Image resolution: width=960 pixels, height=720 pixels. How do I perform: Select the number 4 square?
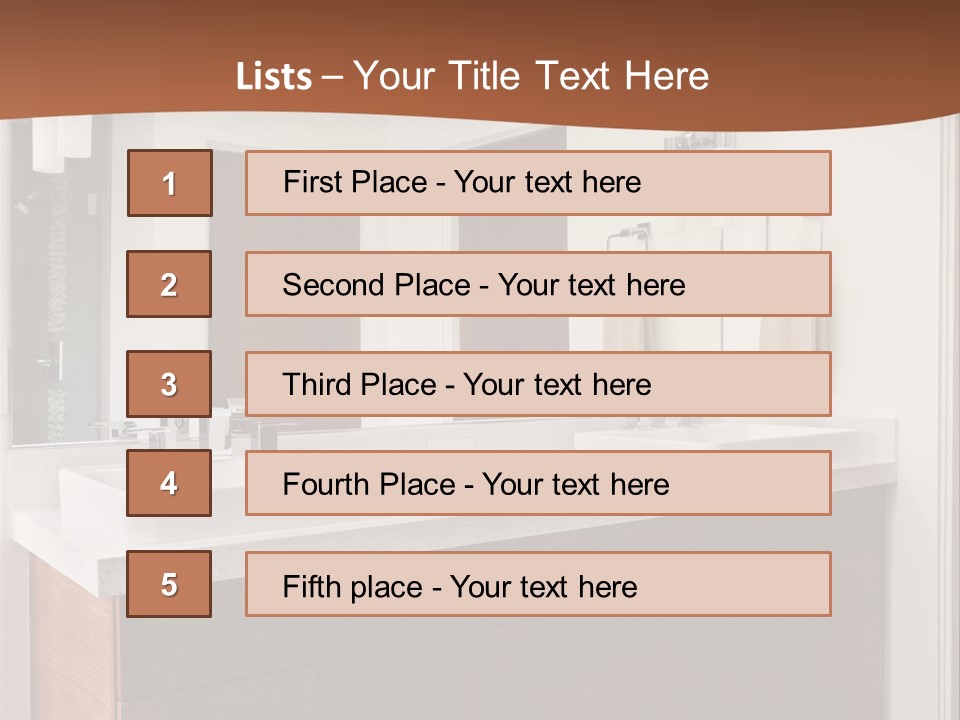[x=169, y=483]
